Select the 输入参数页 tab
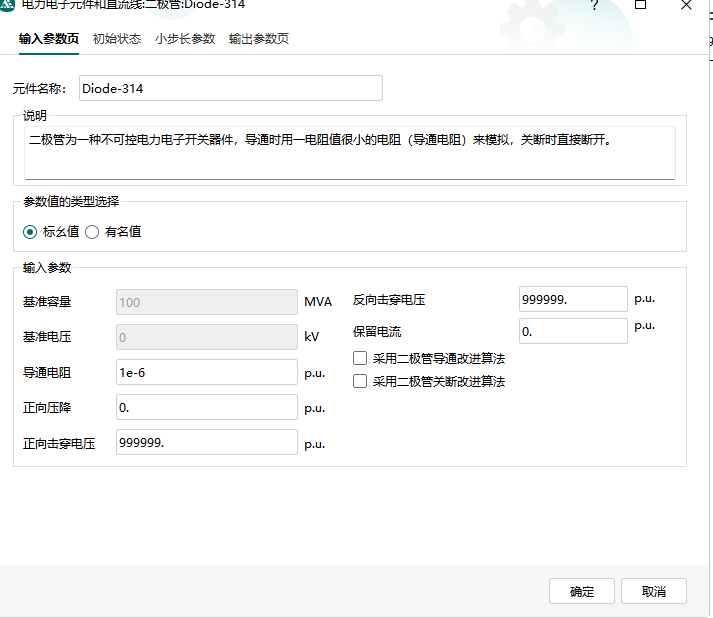This screenshot has width=713, height=618. tap(49, 39)
